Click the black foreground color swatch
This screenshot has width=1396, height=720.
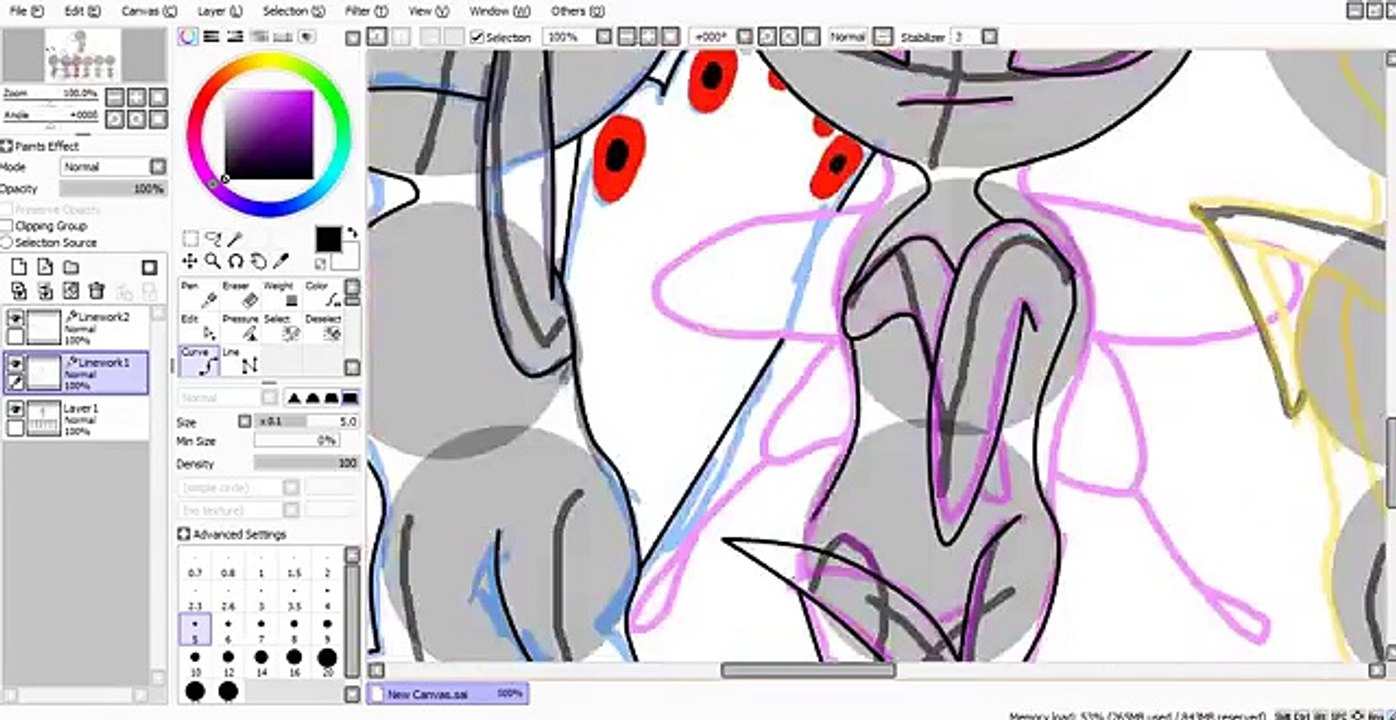(328, 240)
